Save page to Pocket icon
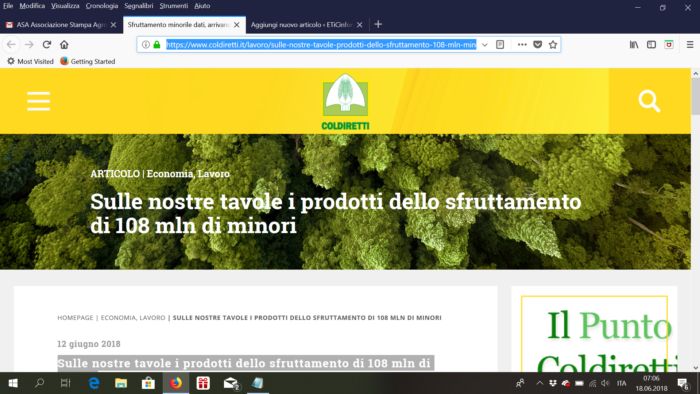700x394 pixels. tap(538, 45)
